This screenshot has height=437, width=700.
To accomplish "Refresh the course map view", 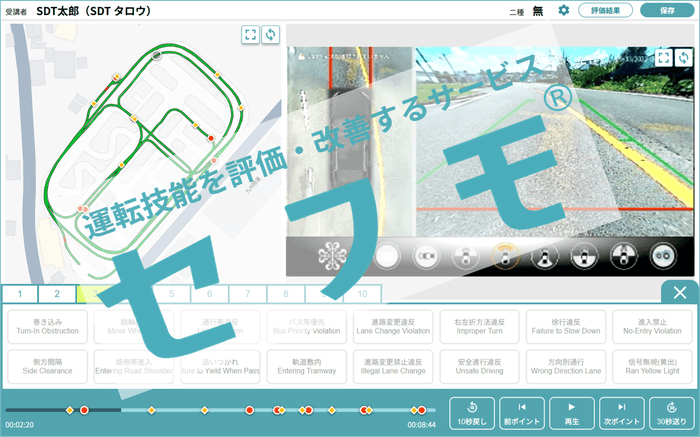I will [x=270, y=35].
